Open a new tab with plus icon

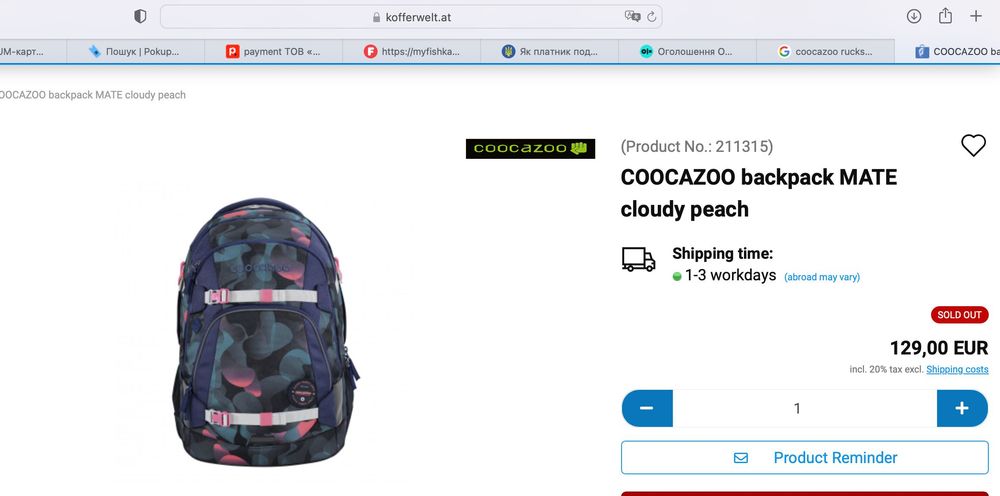tap(976, 17)
